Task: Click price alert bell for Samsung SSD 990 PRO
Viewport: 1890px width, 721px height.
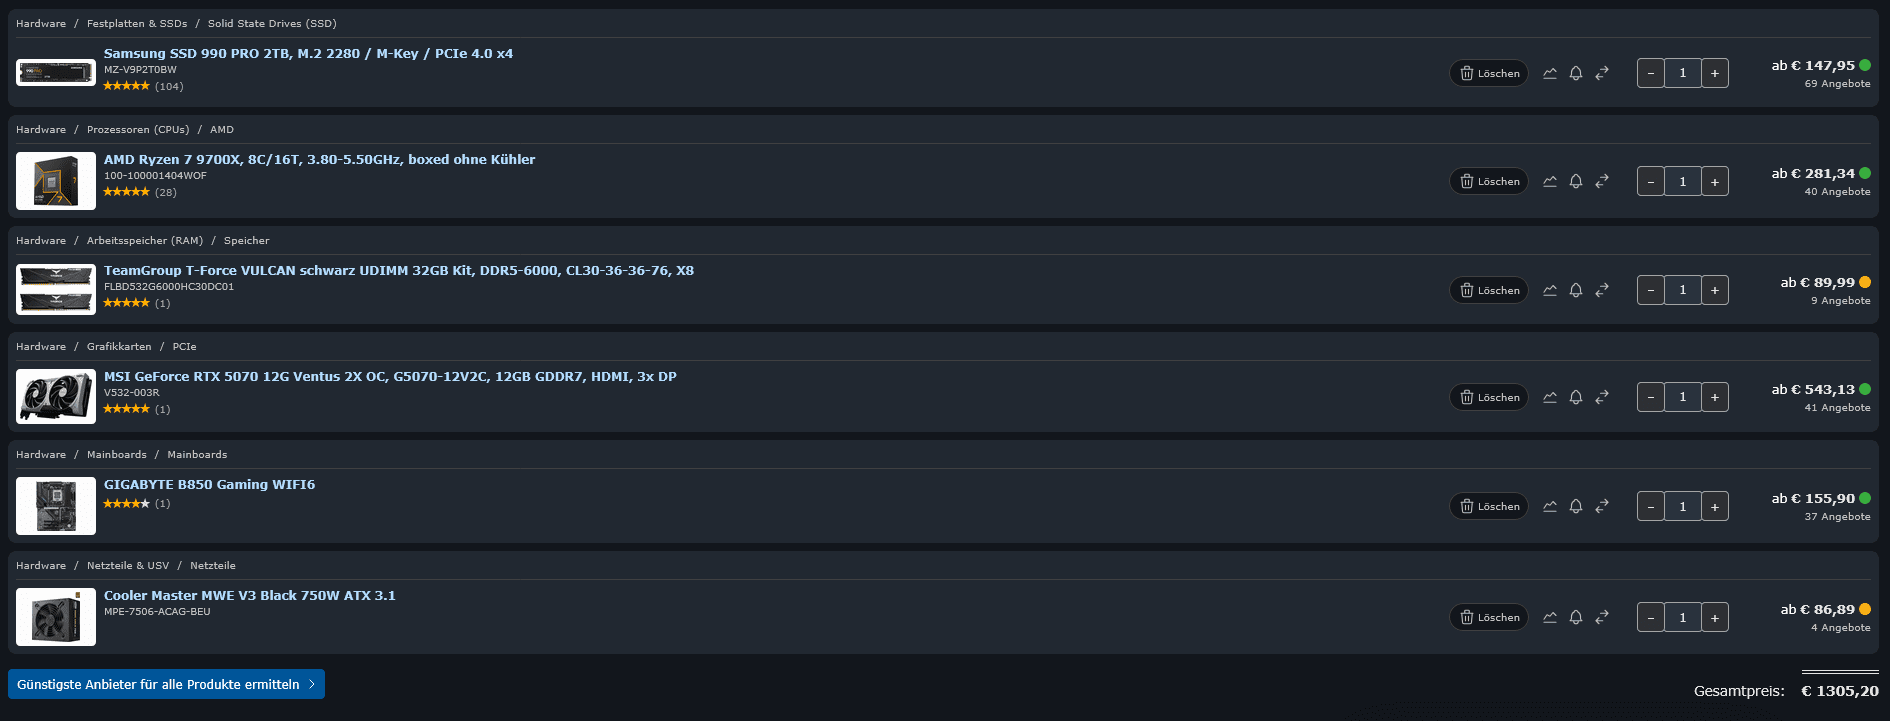Action: point(1576,73)
